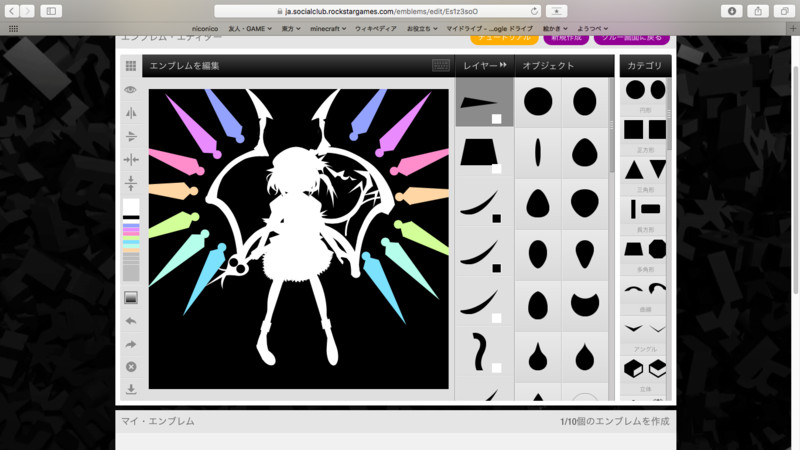800x450 pixels.
Task: Open the white color square on squiggle layer
Action: click(x=496, y=368)
